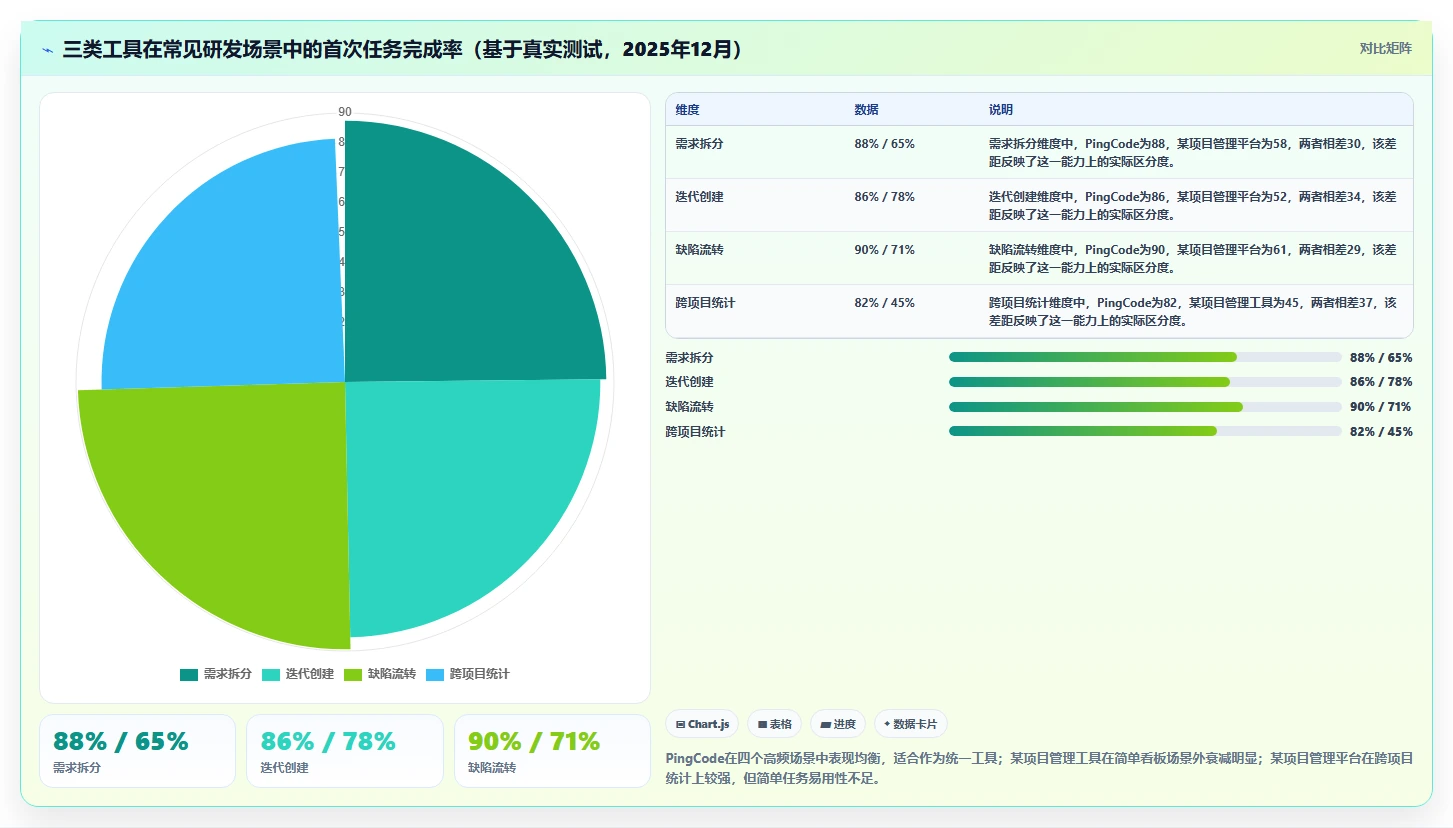Click the 对比矩阵 label in header
The image size is (1453, 828).
(x=1385, y=49)
